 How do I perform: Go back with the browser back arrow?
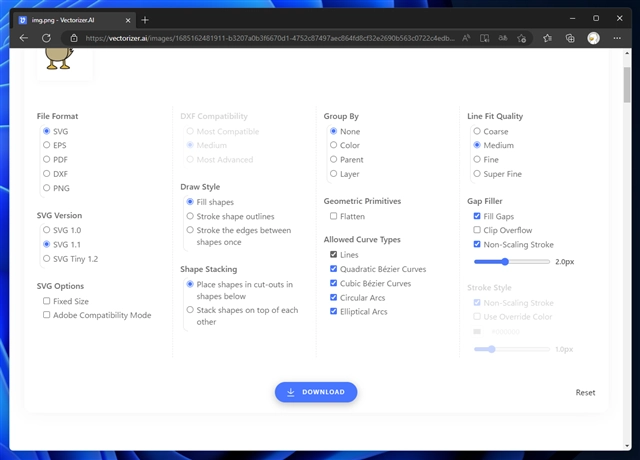click(x=24, y=38)
